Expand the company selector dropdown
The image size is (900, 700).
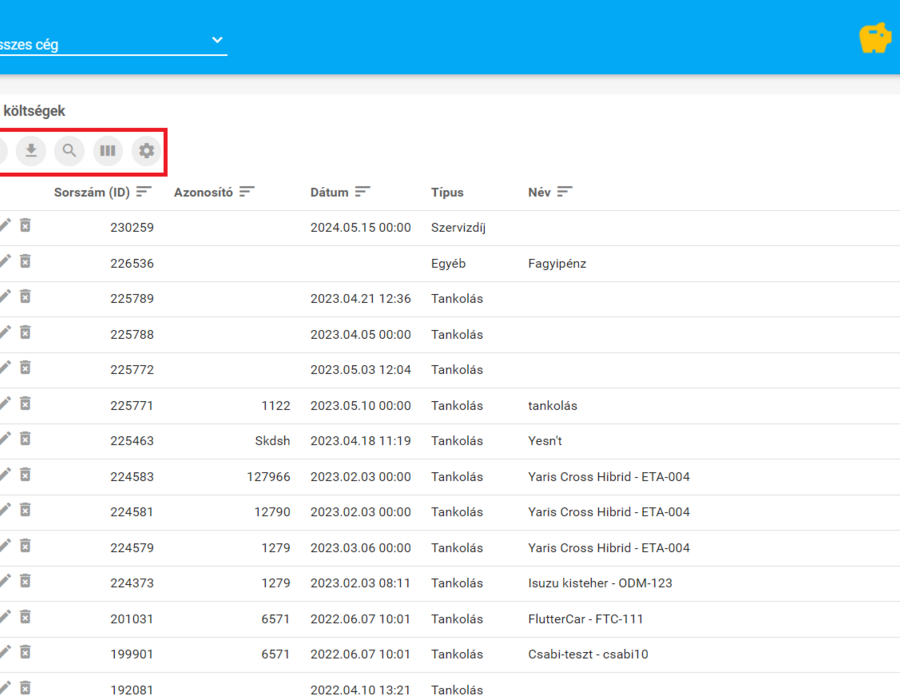pos(217,40)
